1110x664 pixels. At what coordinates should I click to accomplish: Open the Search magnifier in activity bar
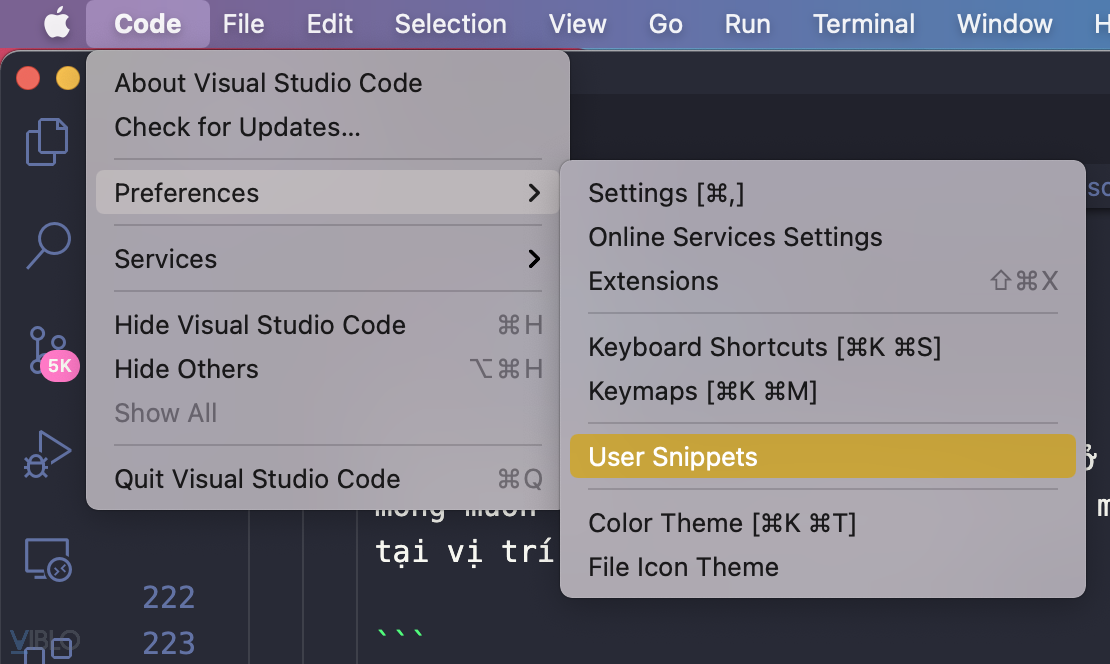(x=46, y=245)
